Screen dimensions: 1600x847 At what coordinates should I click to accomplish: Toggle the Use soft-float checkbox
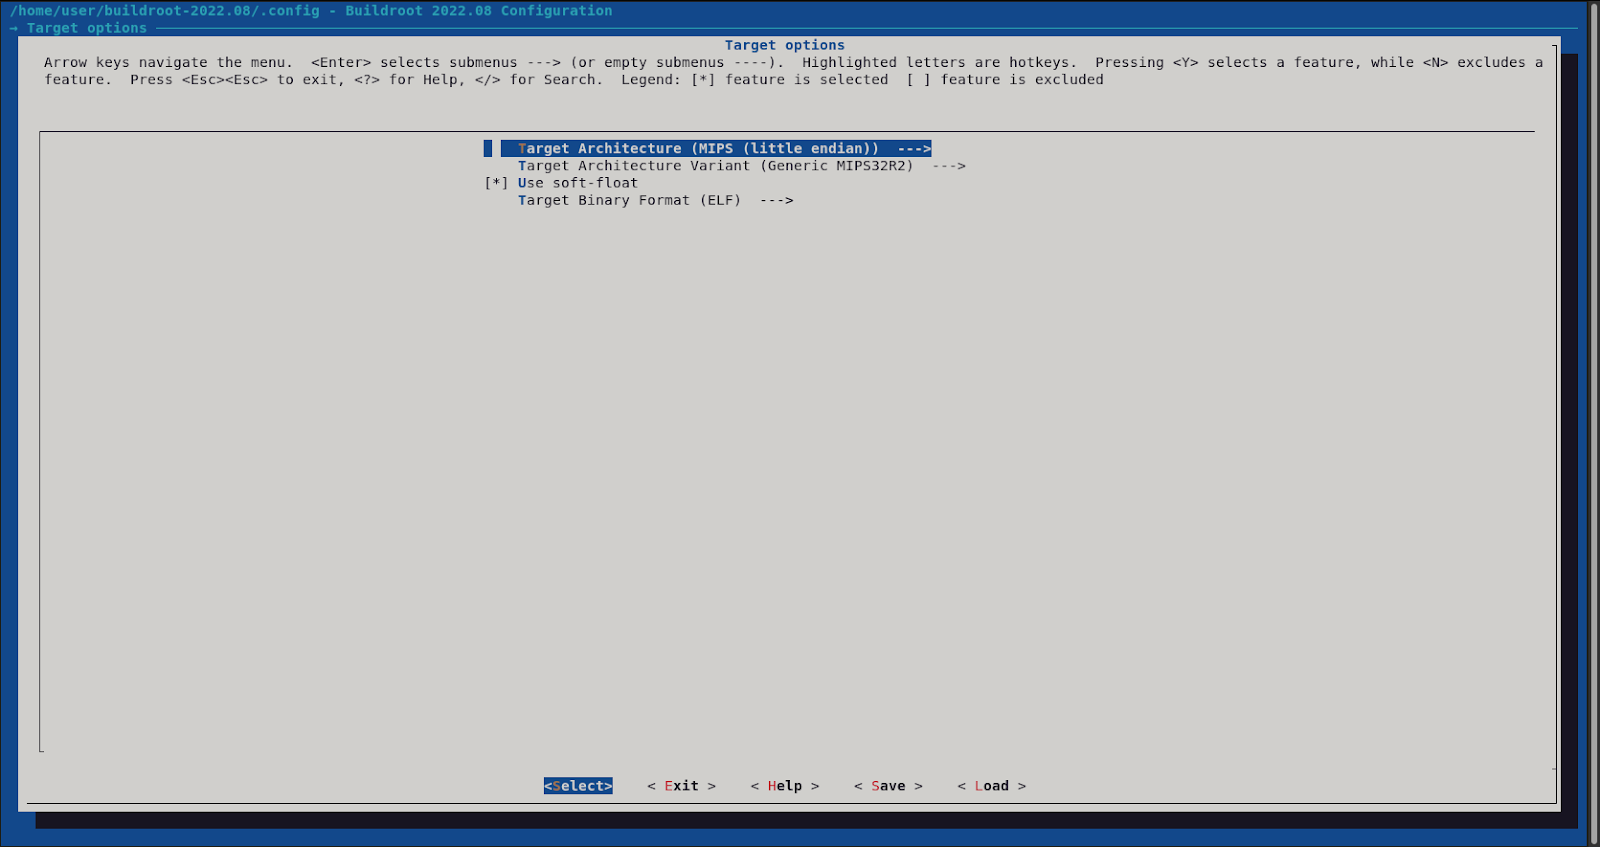(496, 183)
